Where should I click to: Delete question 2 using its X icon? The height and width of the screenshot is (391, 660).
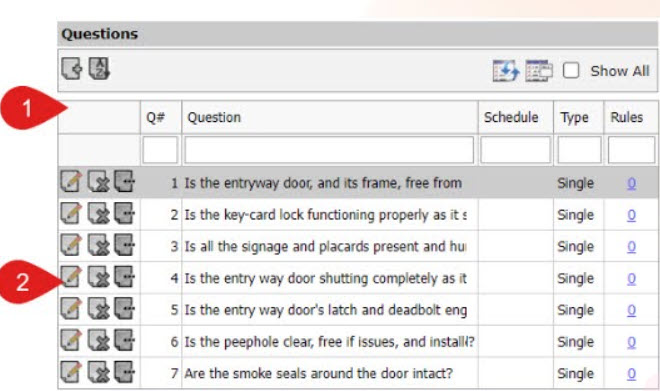tap(98, 214)
